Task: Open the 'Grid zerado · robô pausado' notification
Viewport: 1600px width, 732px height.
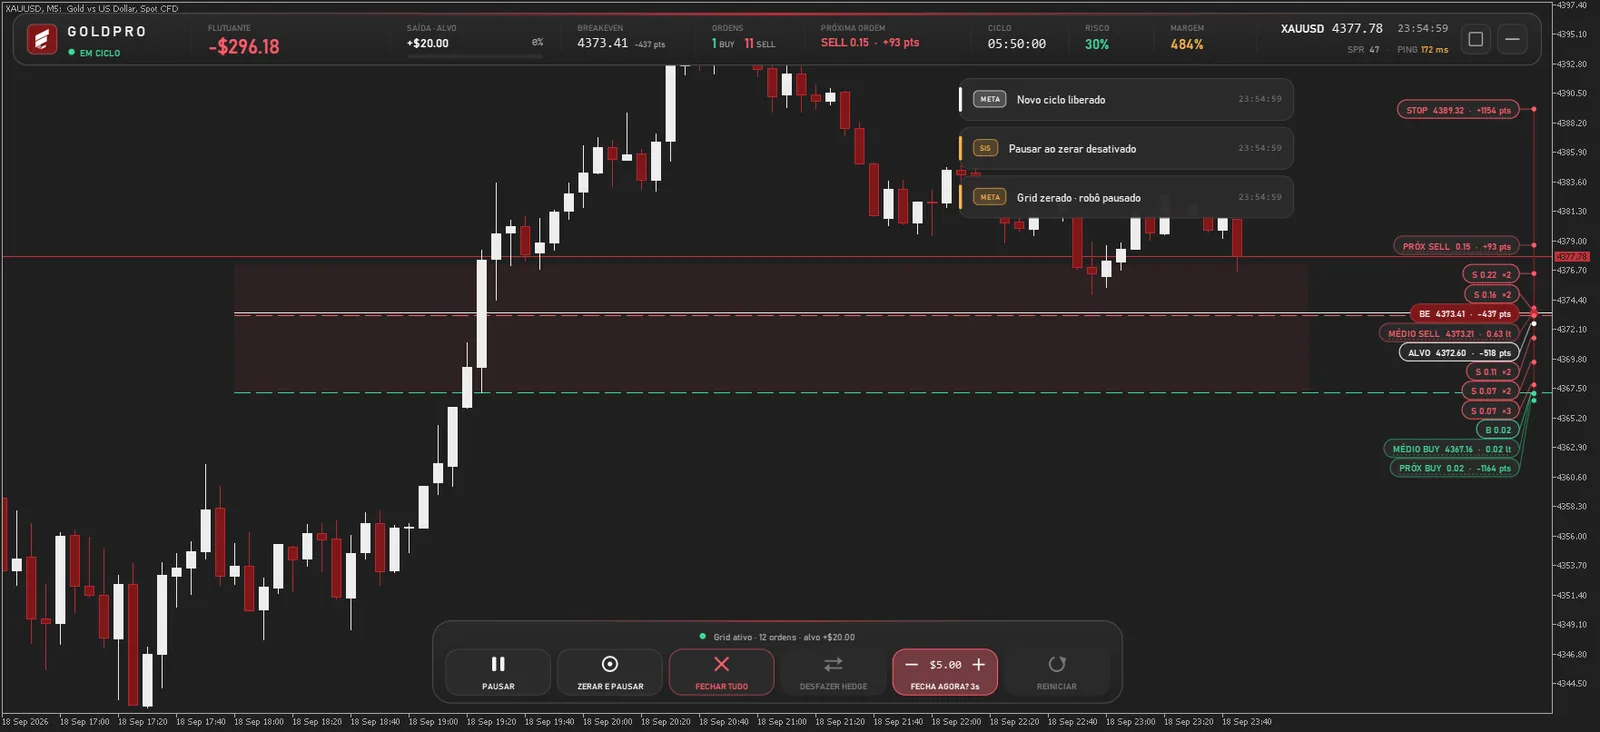Action: (x=1126, y=198)
